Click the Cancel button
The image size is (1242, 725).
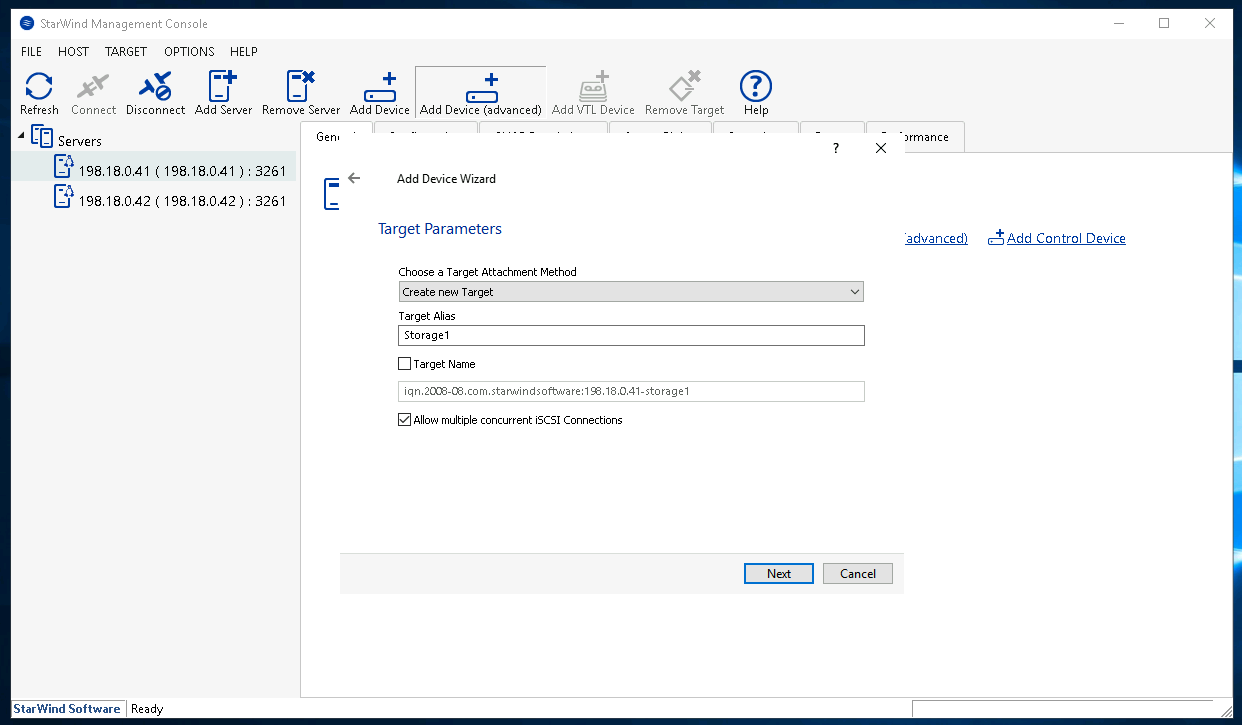[x=857, y=574]
